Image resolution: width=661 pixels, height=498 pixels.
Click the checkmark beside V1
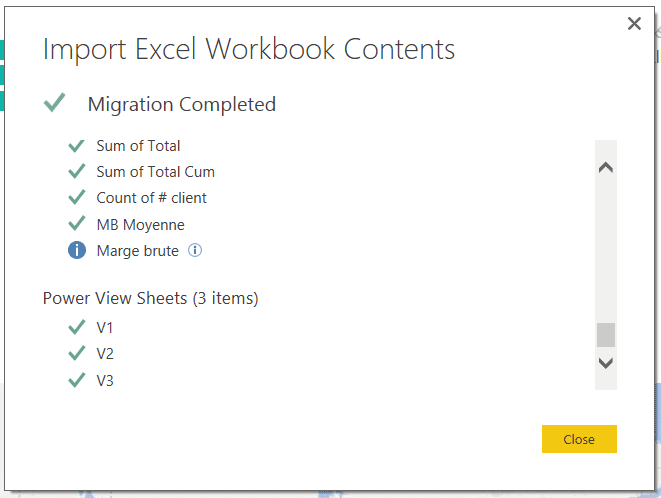pos(76,327)
